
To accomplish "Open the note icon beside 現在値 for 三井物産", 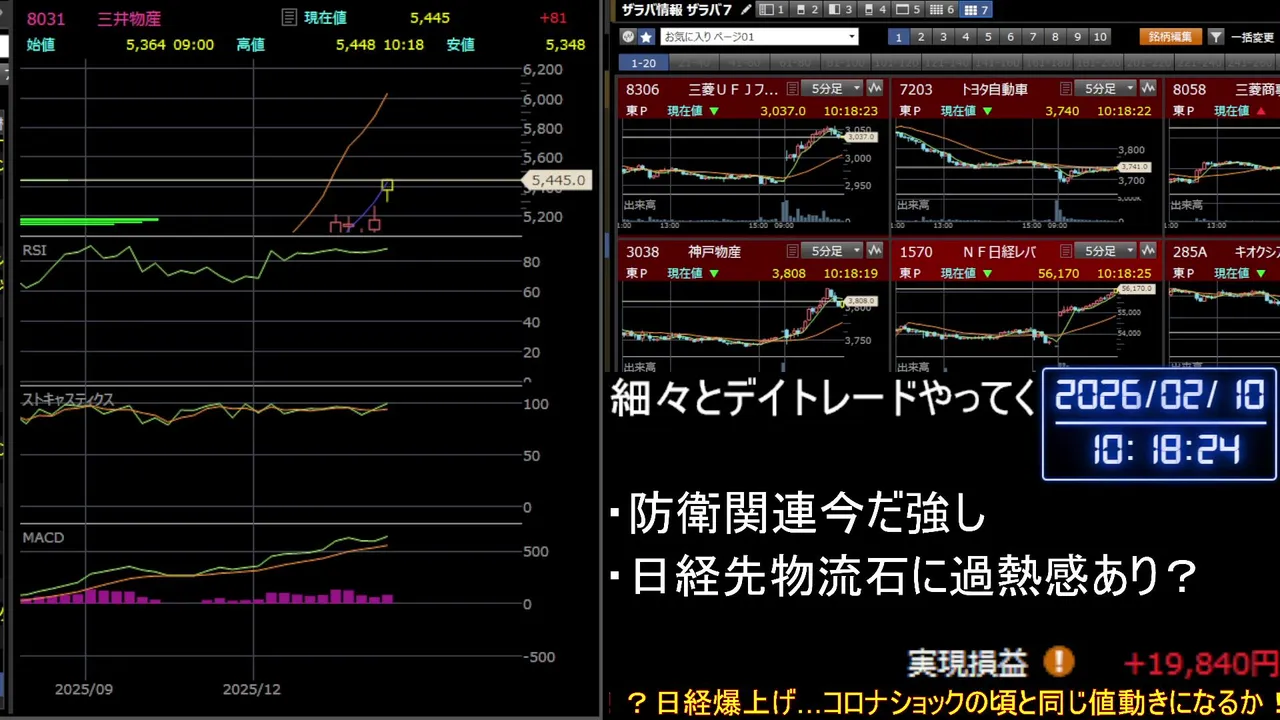I will point(289,18).
